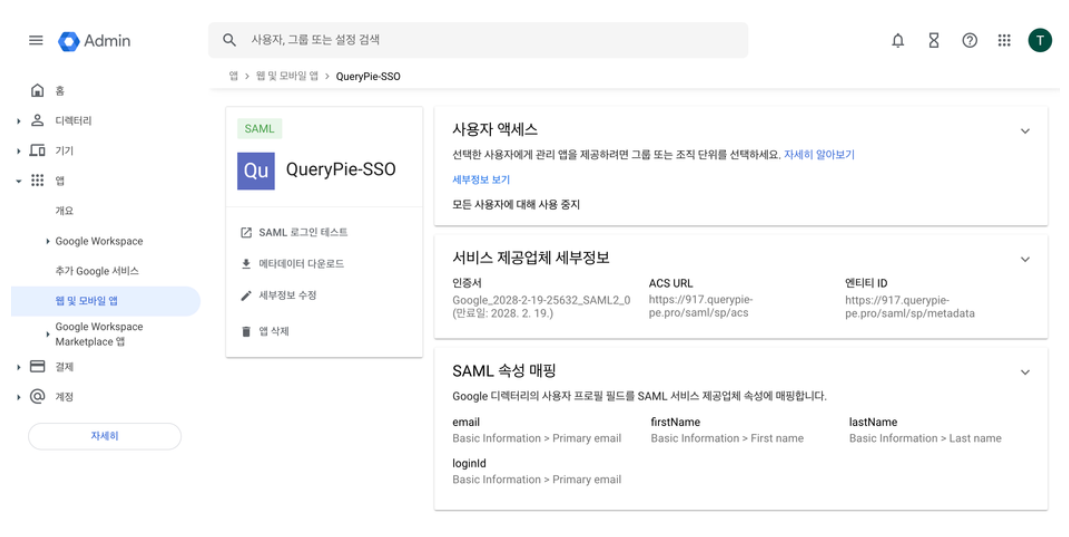Viewport: 1069px width, 537px height.
Task: Expand the 서비스 제공업체 세부정보 card chevron
Action: 1025,259
